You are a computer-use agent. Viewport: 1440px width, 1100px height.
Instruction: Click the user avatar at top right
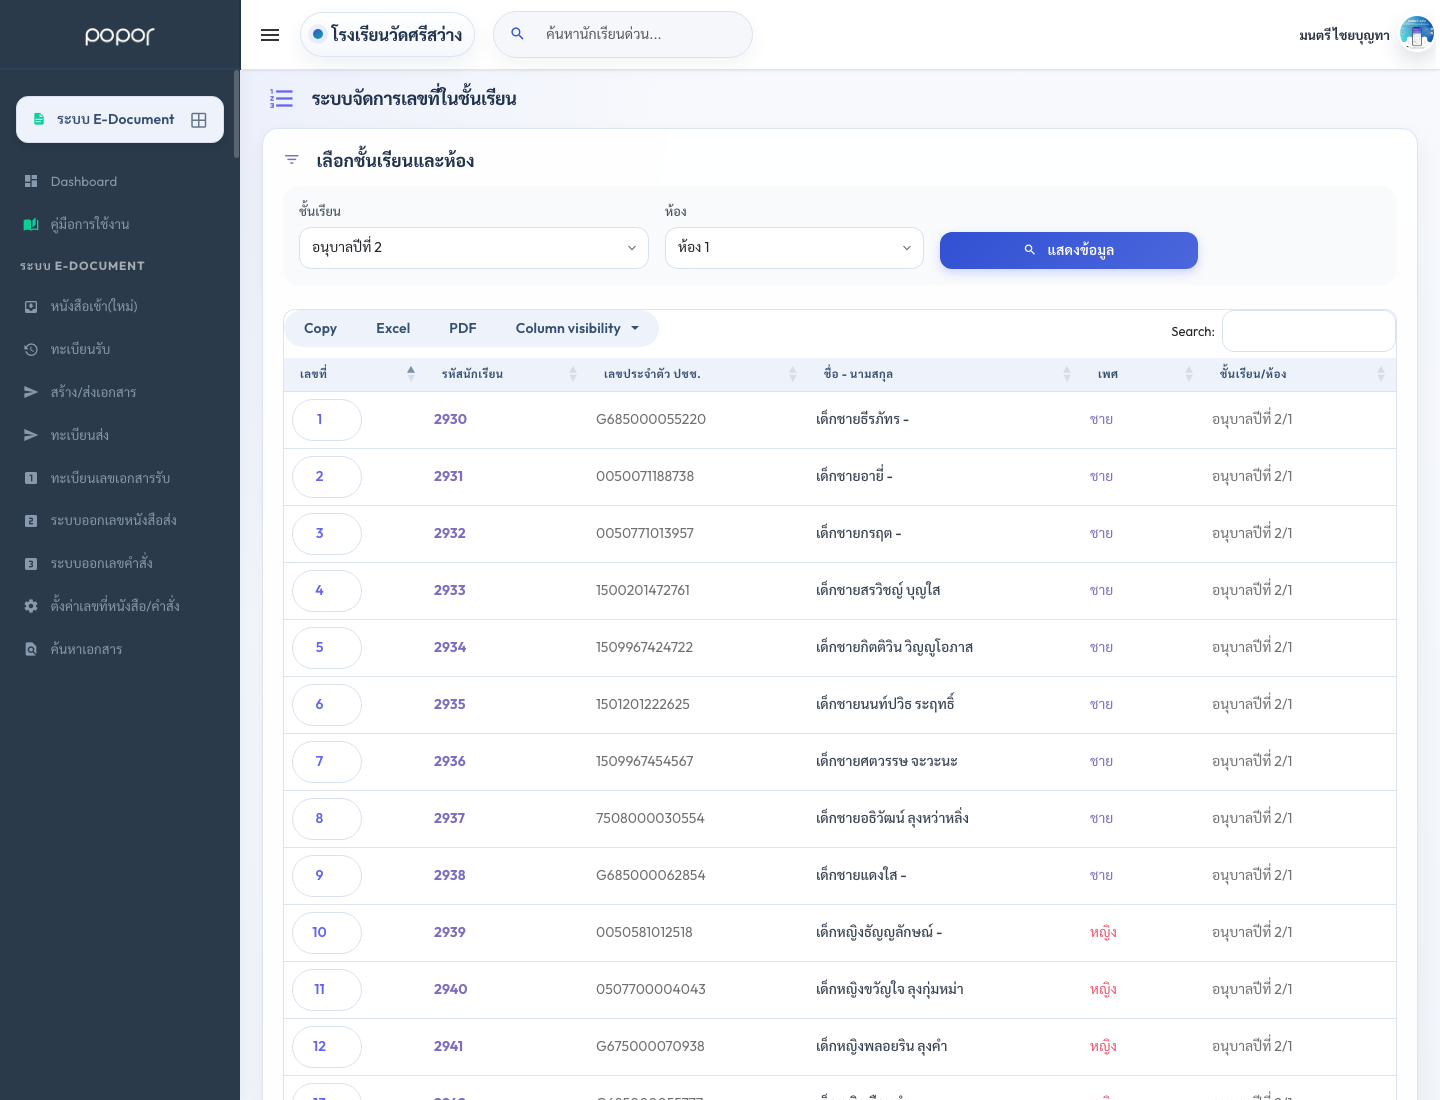(x=1417, y=34)
